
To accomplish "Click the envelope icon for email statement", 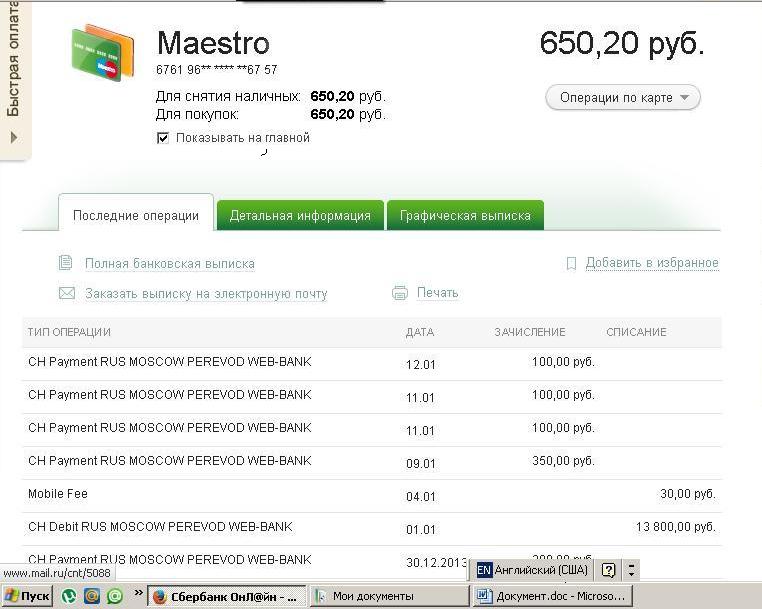I will coord(67,293).
